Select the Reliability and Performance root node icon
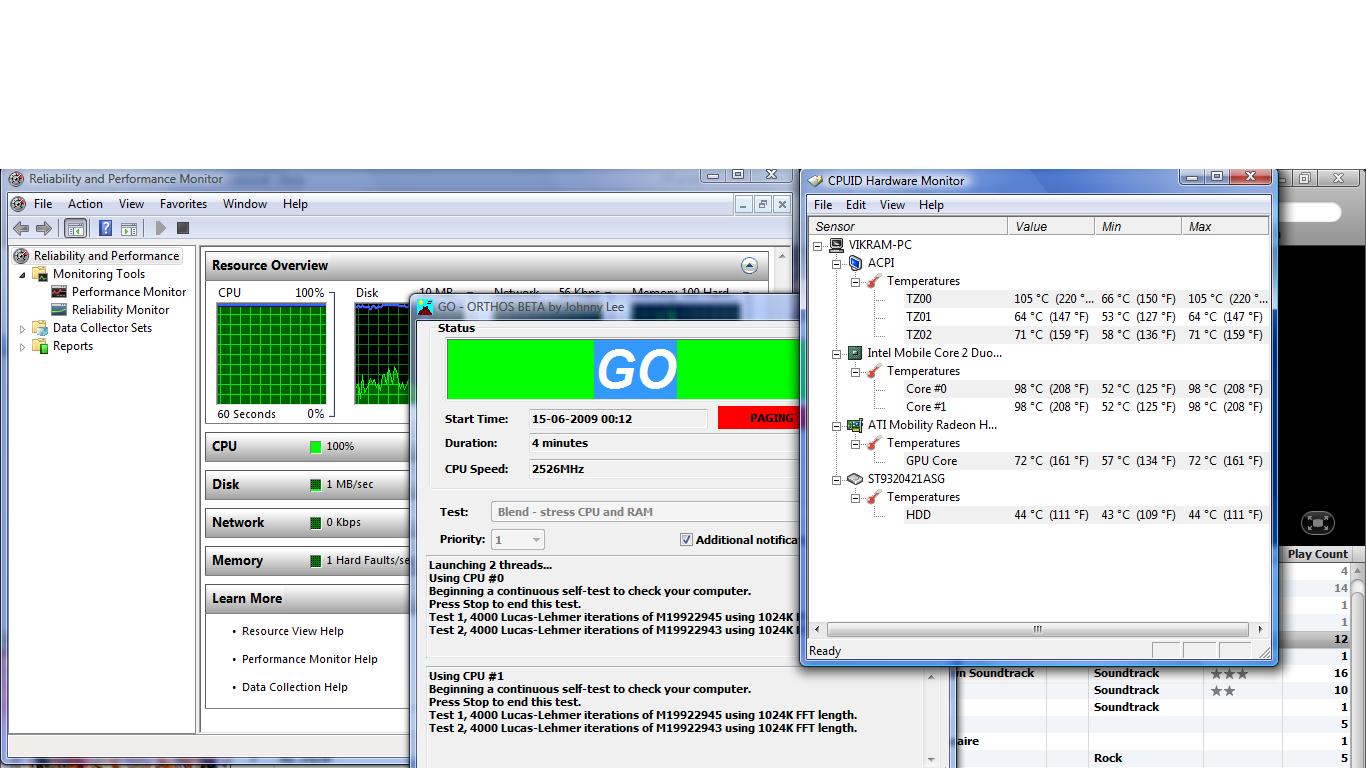 click(21, 256)
